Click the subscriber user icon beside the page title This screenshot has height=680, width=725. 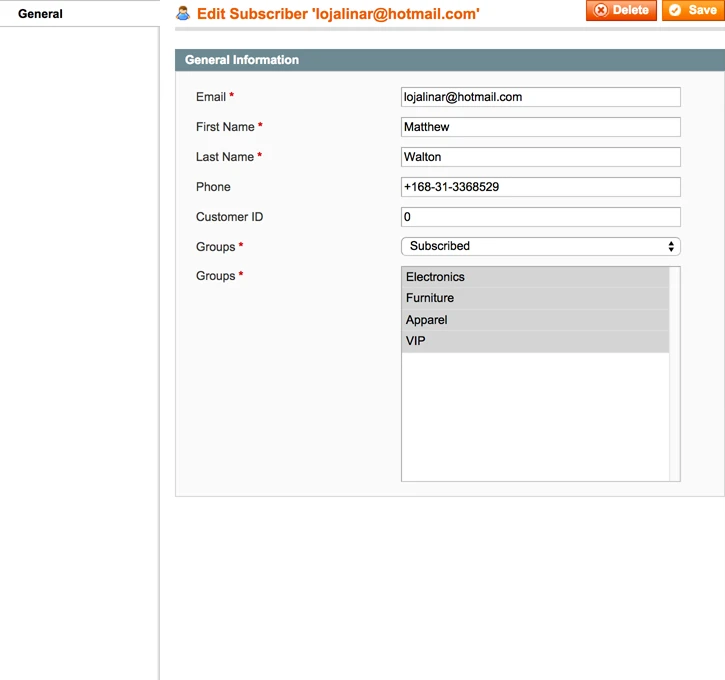183,13
